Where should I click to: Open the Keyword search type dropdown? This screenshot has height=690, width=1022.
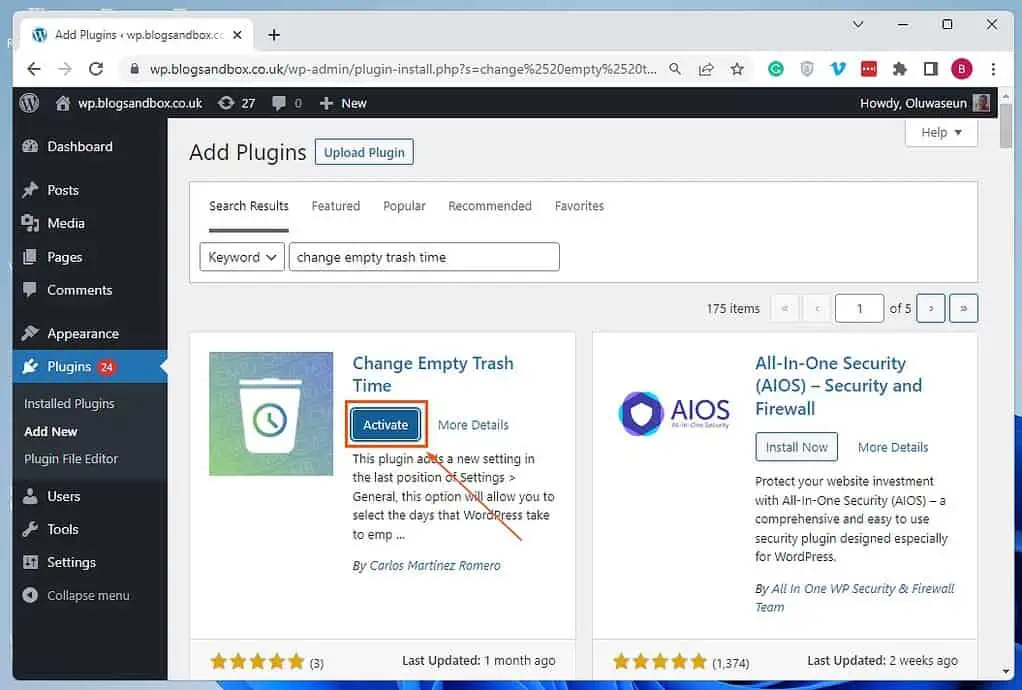tap(241, 257)
